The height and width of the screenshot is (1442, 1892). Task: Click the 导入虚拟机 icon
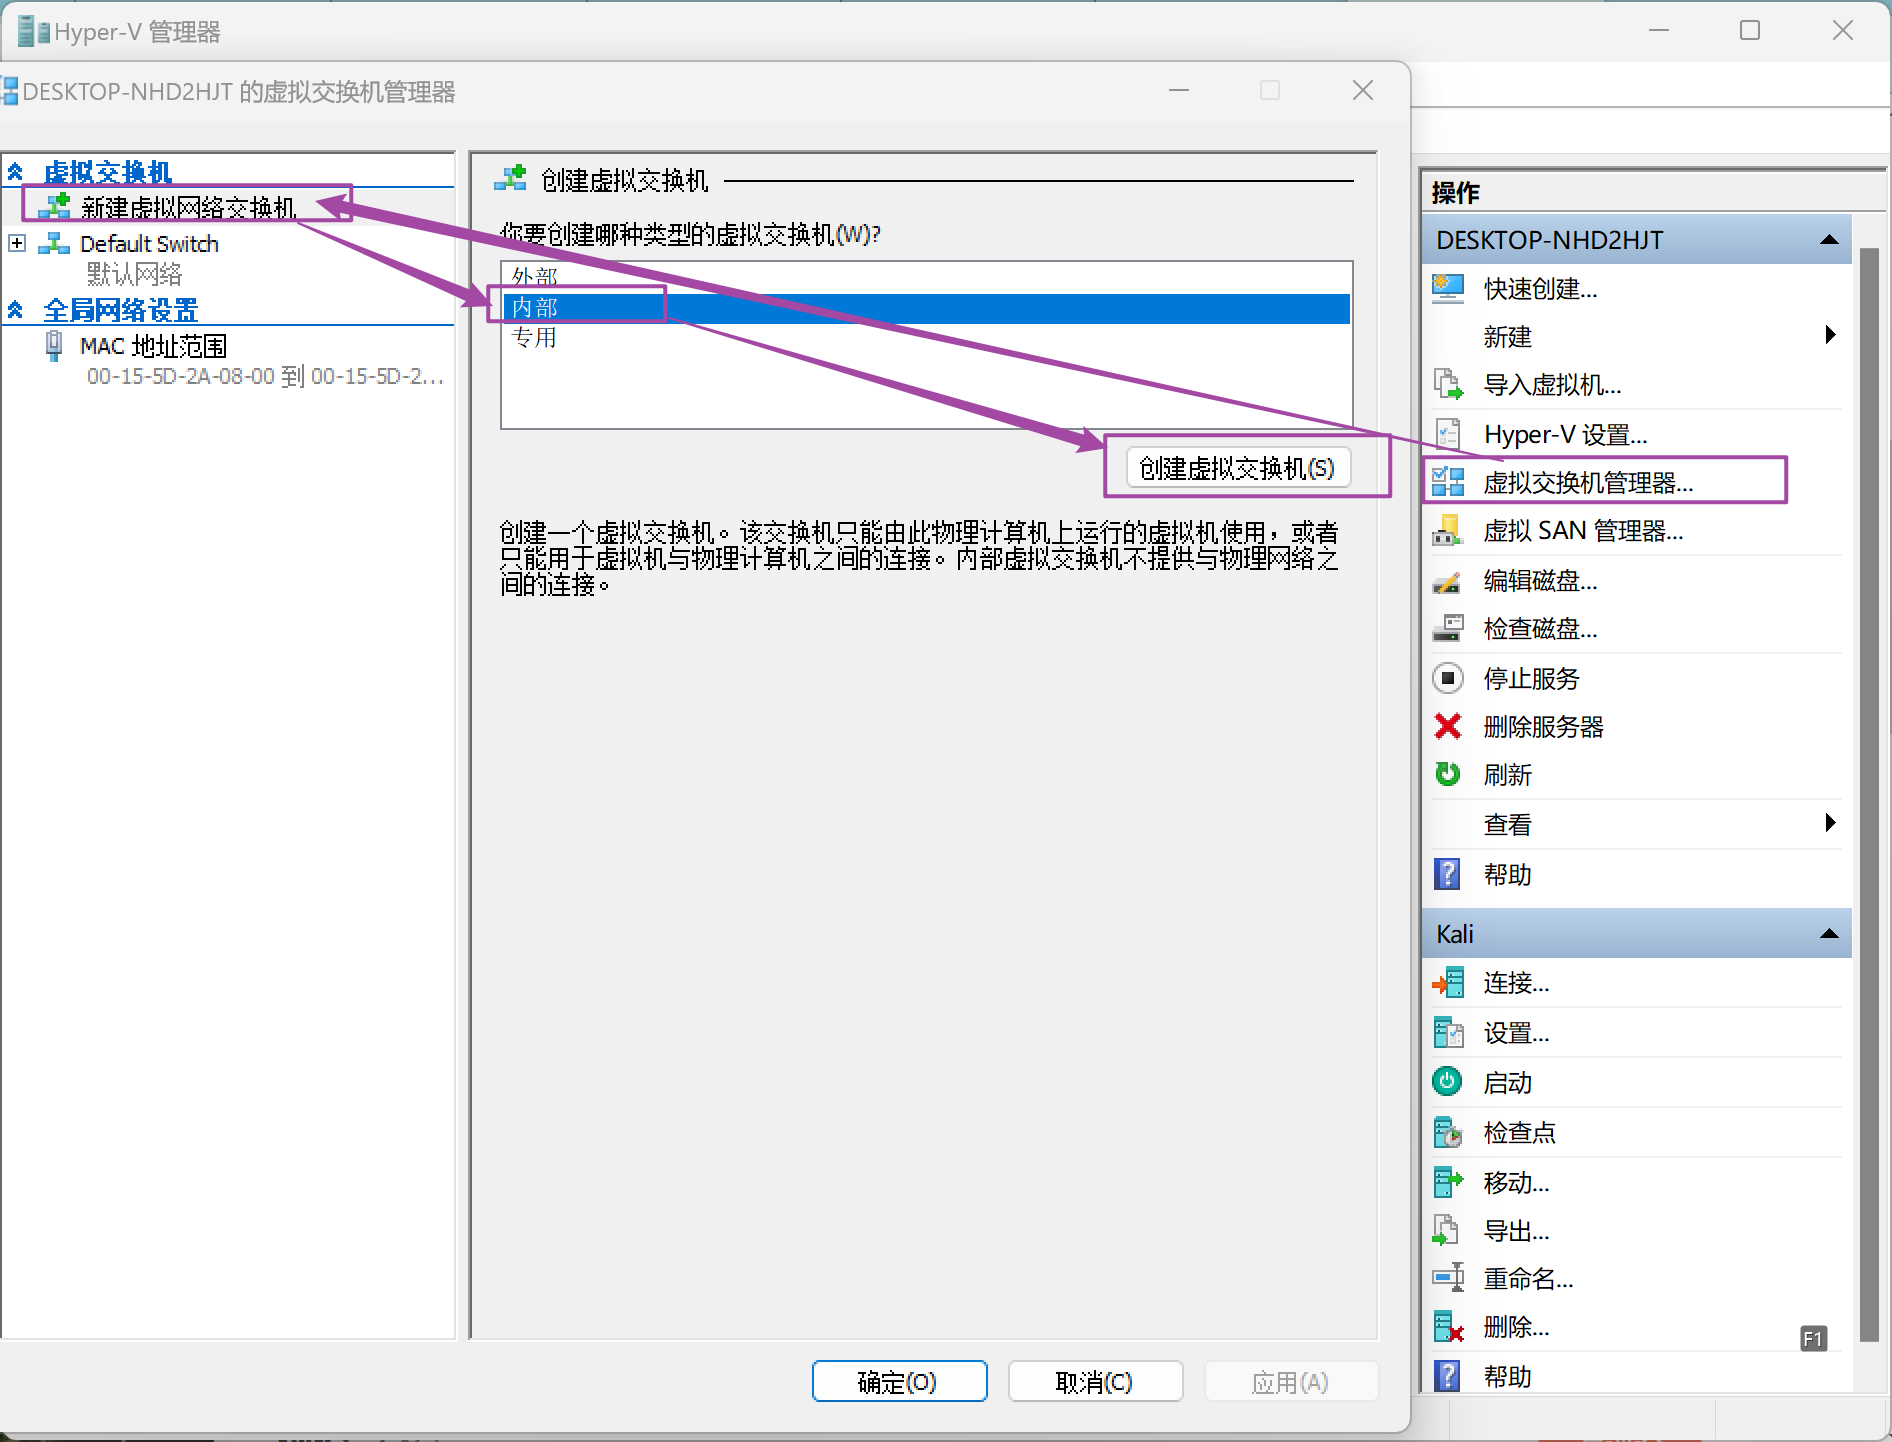(1448, 384)
